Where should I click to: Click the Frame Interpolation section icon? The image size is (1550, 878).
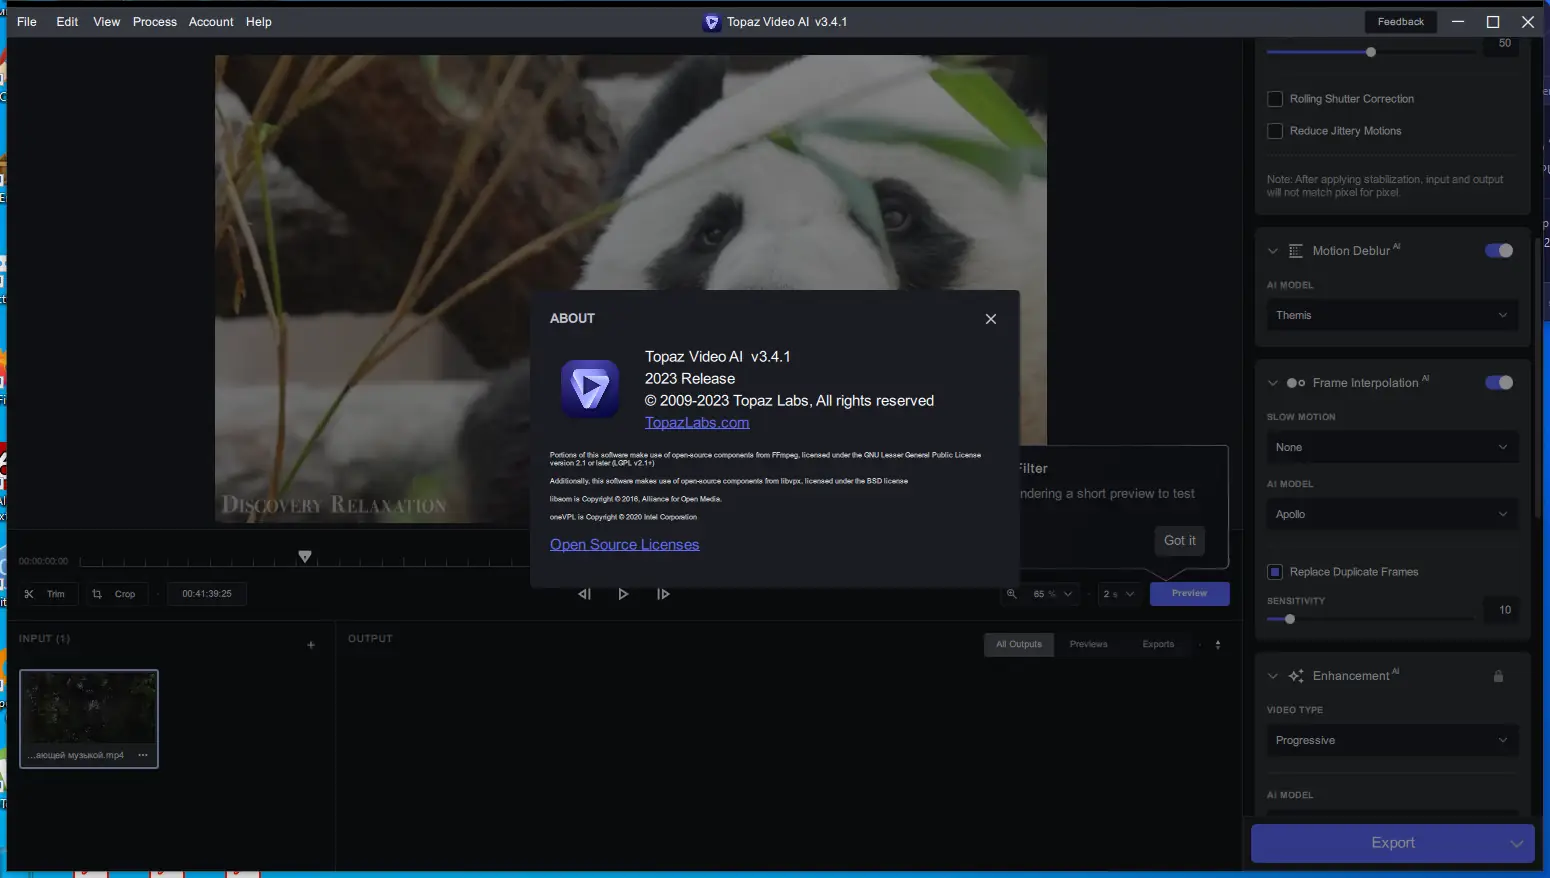1296,383
